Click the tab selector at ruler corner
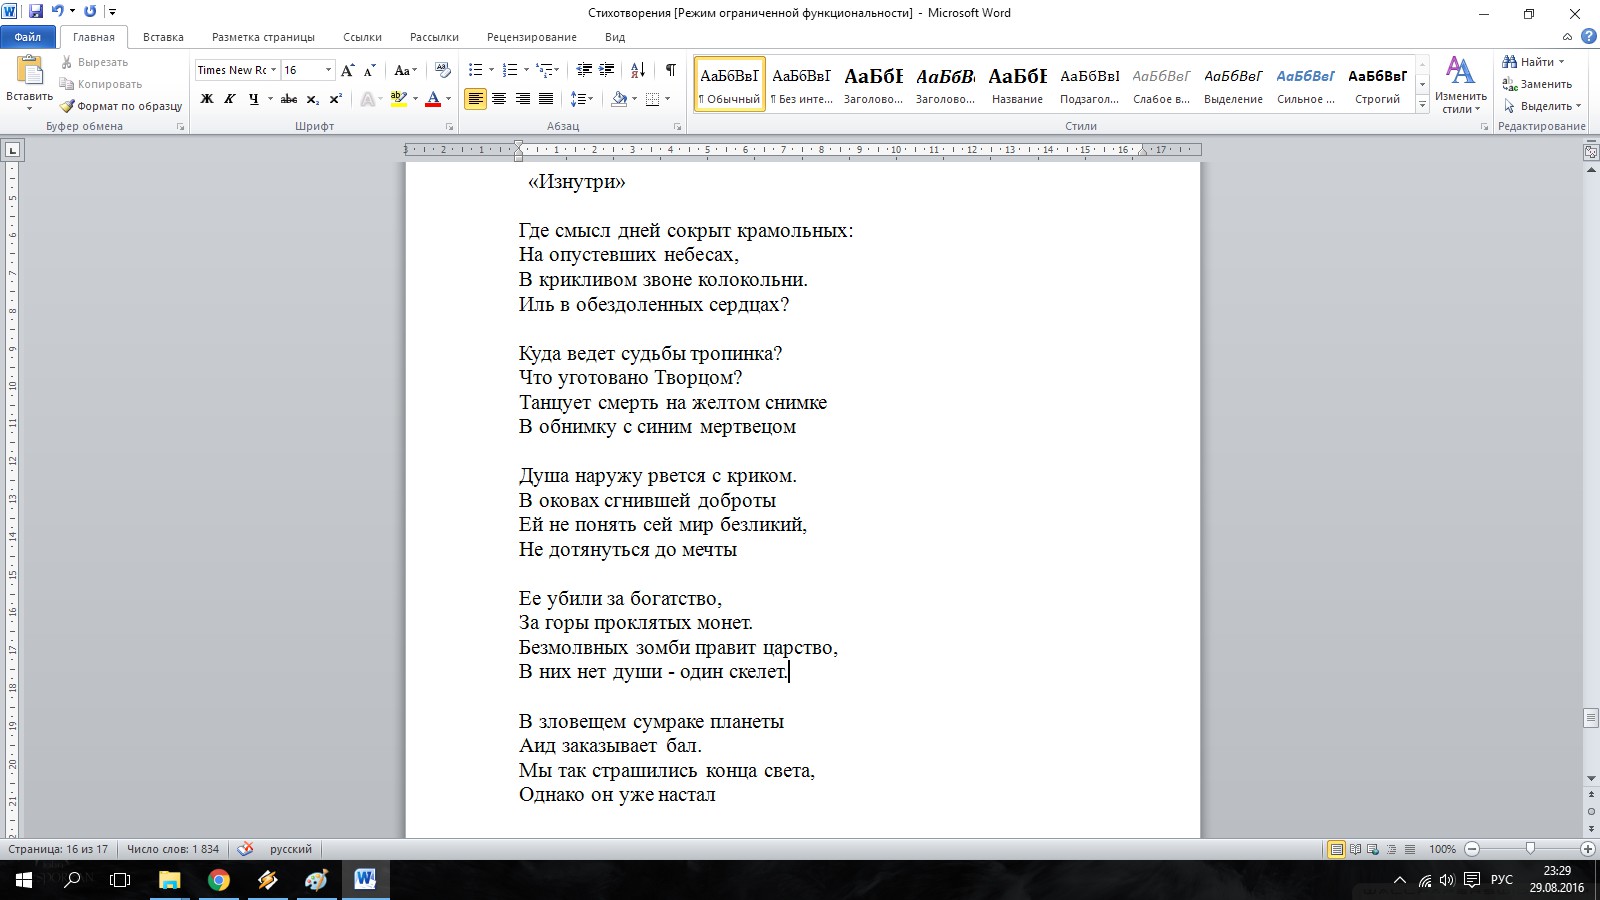This screenshot has width=1600, height=900. (12, 150)
